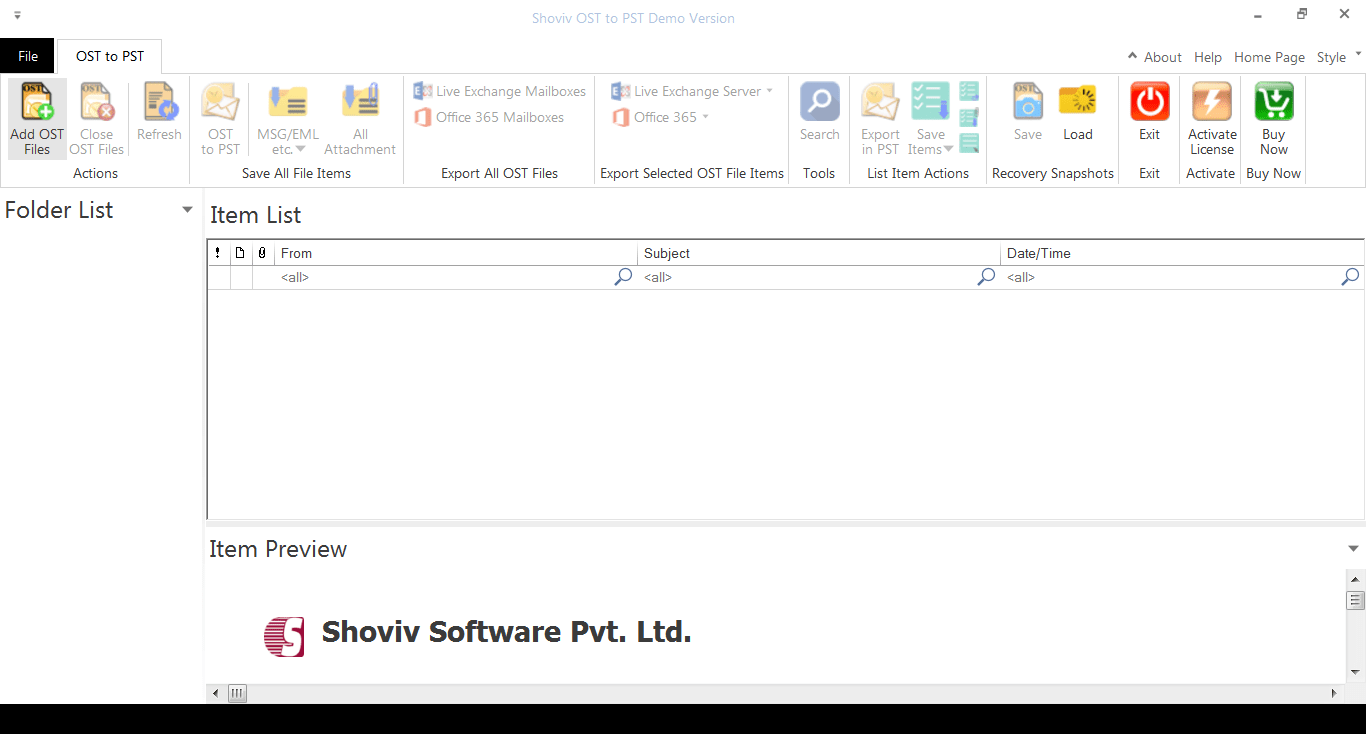Image resolution: width=1366 pixels, height=734 pixels.
Task: Sort by the Subject column header
Action: coord(819,253)
